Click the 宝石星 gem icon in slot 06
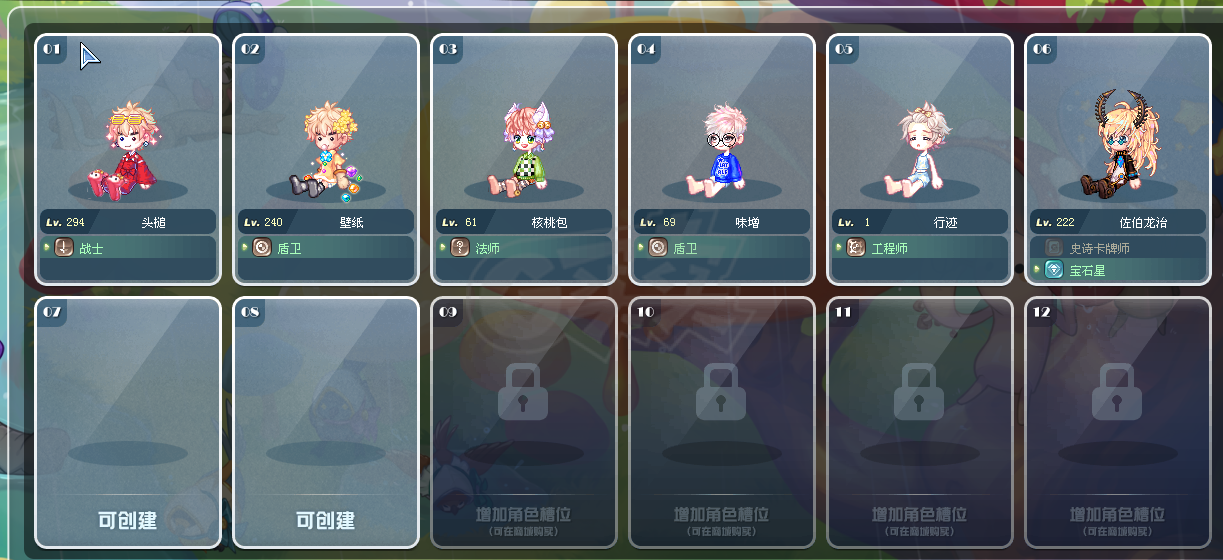This screenshot has width=1223, height=560. click(1054, 269)
